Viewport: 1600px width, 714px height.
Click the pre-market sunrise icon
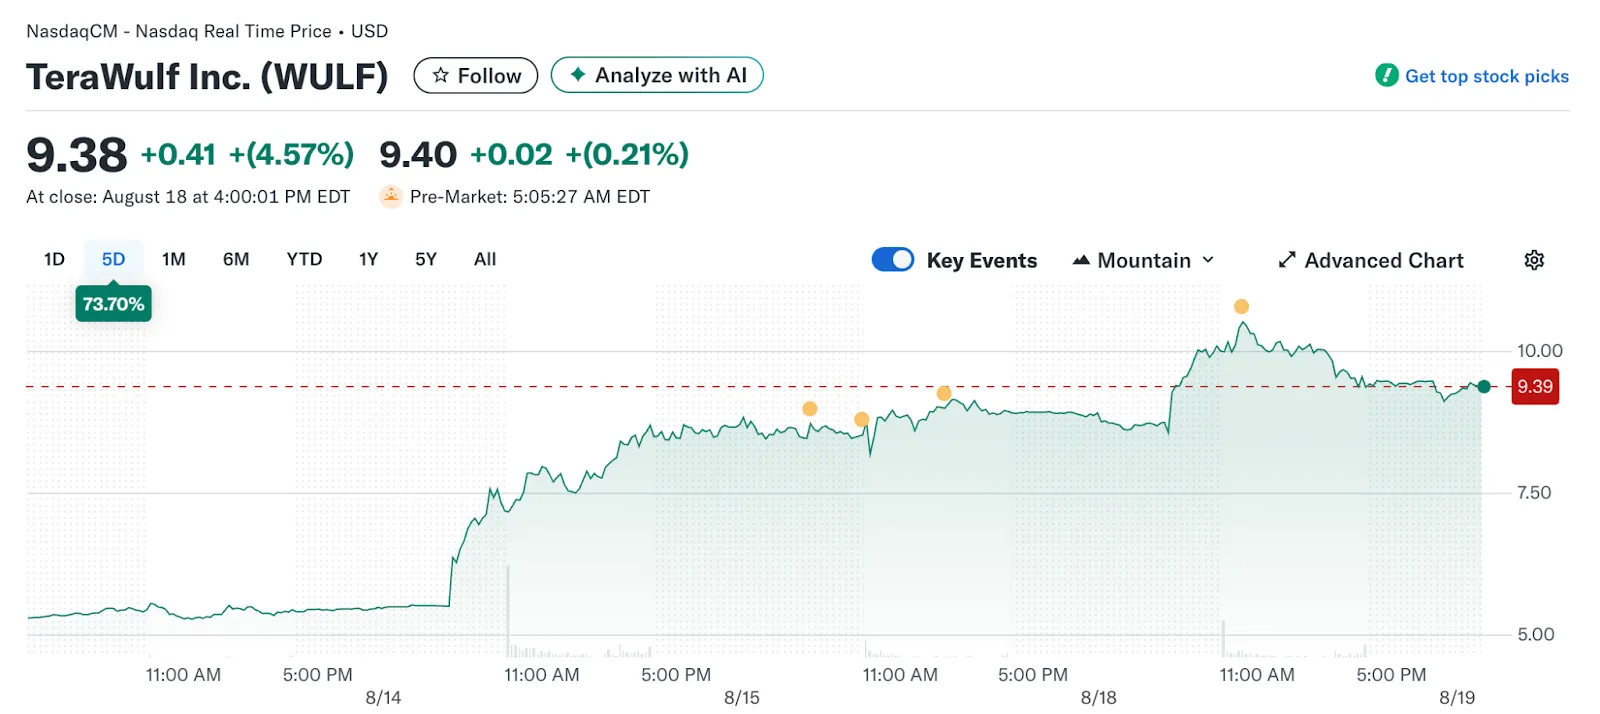tap(390, 197)
